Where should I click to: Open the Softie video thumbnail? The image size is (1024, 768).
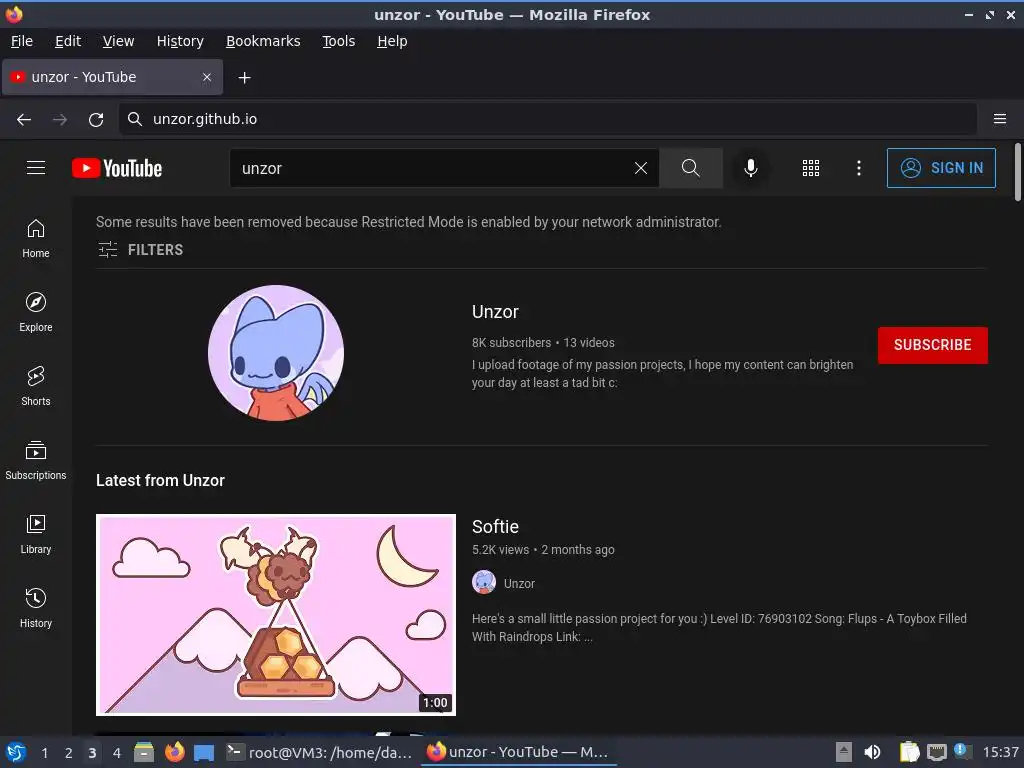(x=276, y=615)
